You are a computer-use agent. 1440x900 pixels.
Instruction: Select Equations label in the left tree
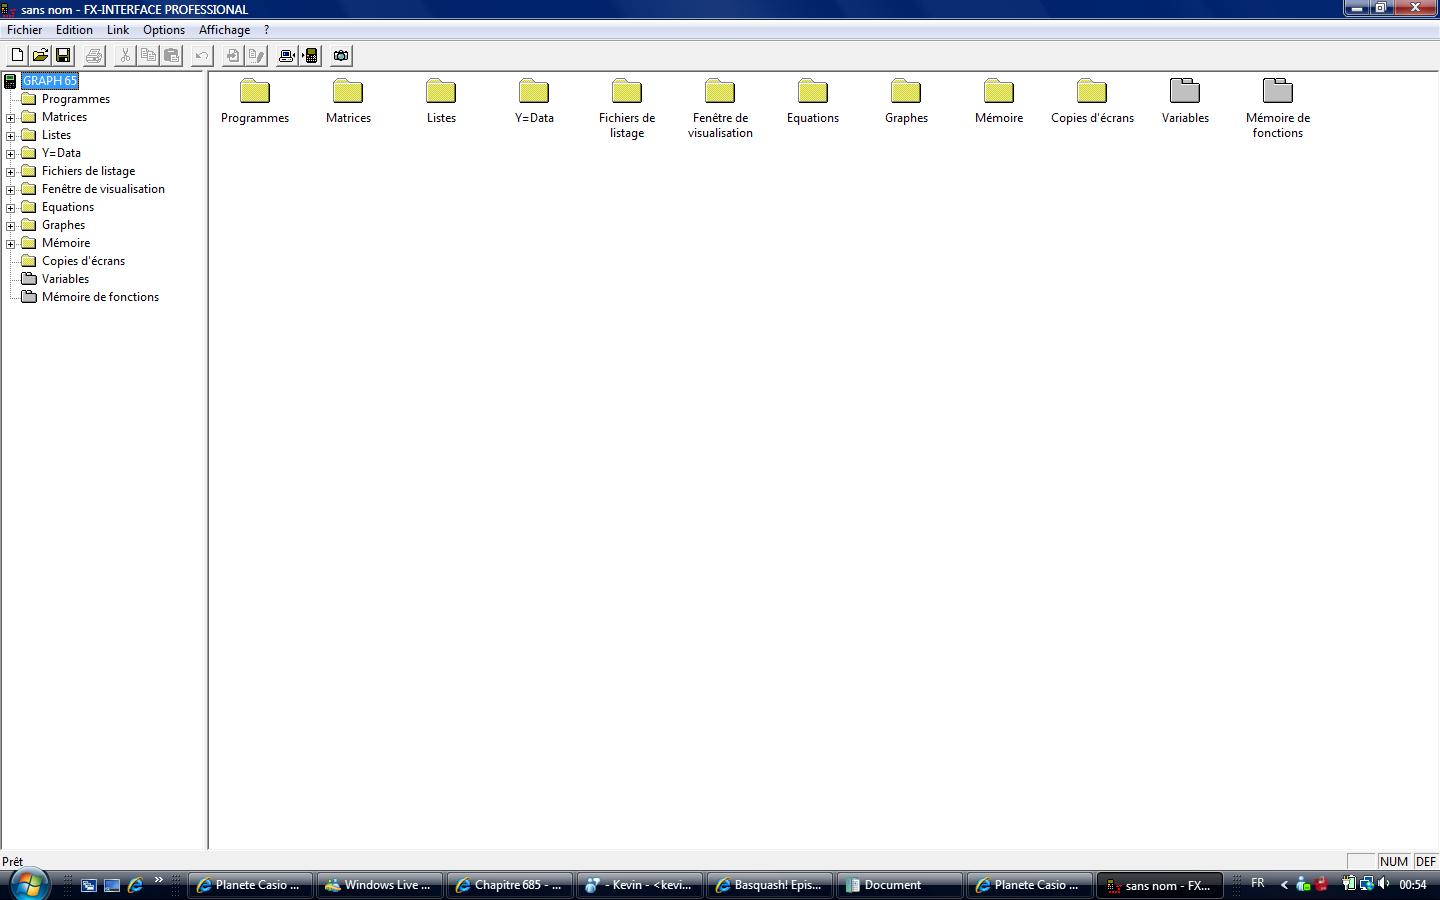(68, 207)
